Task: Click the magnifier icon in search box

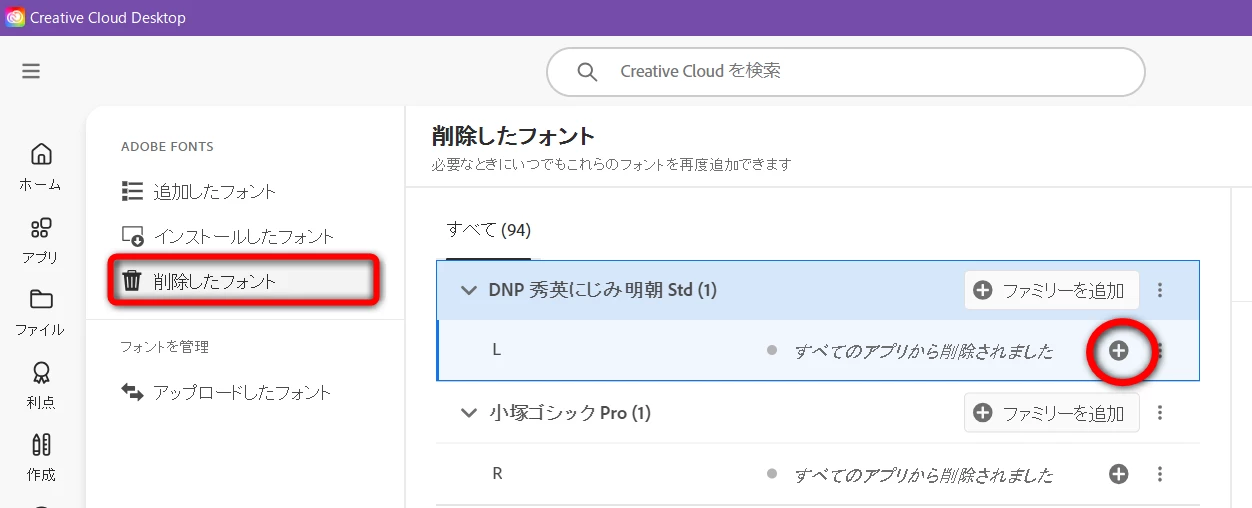Action: 588,72
